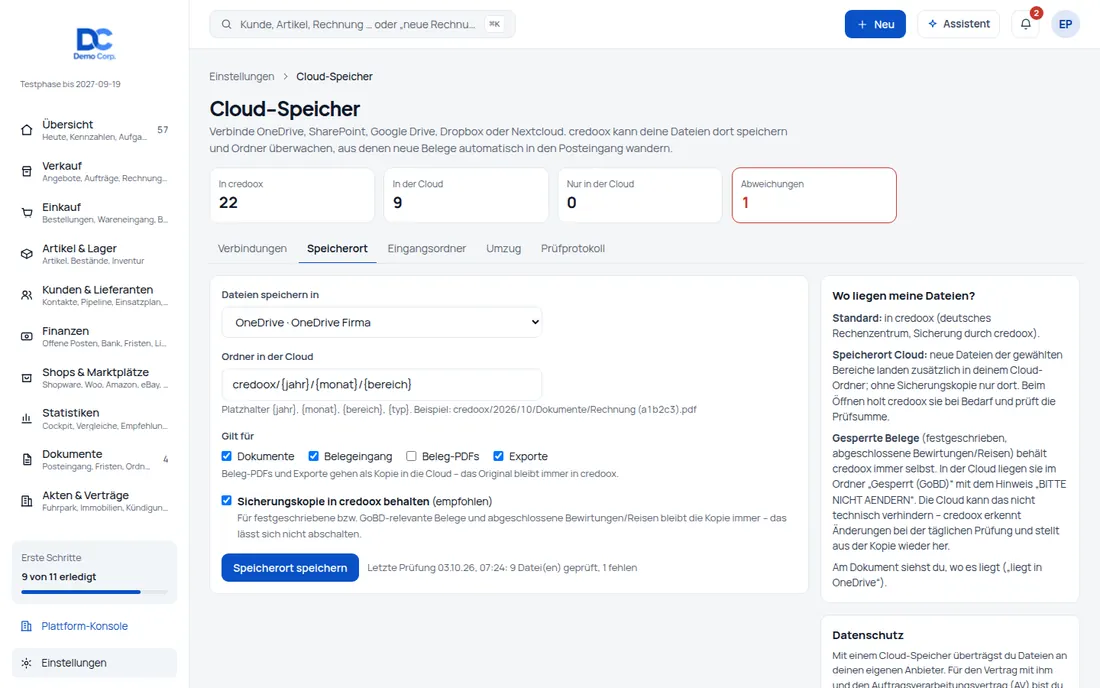The image size is (1100, 688).
Task: Click the Dokumente count badge 4
Action: click(166, 460)
